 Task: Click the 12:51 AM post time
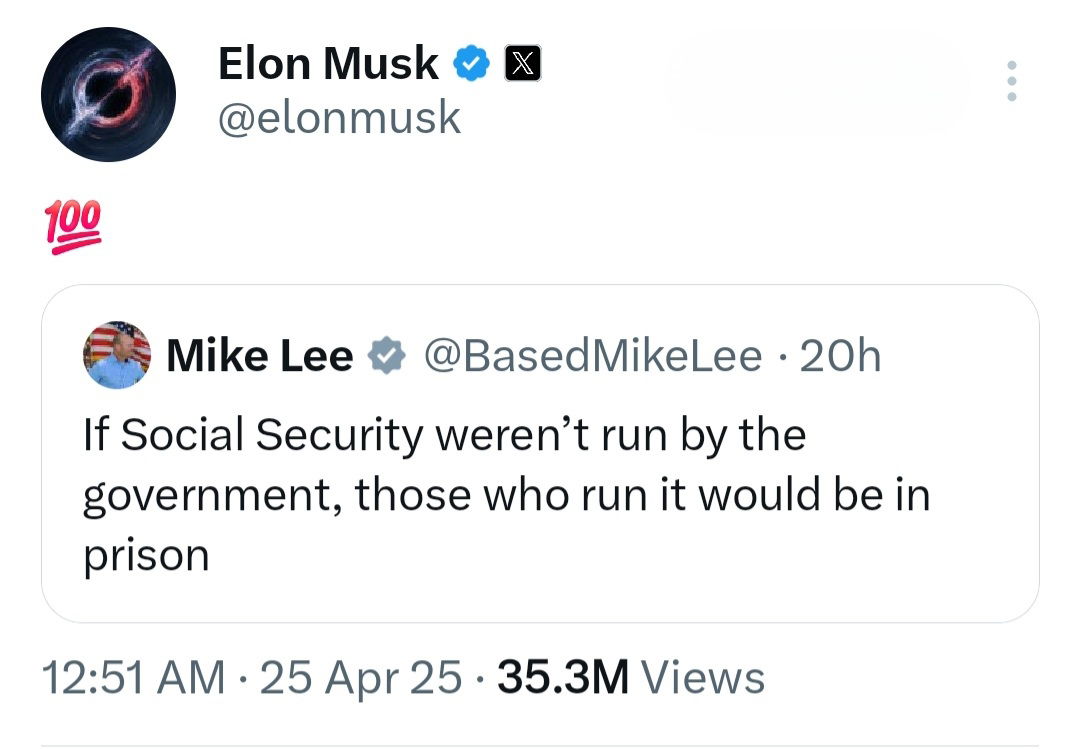(134, 678)
